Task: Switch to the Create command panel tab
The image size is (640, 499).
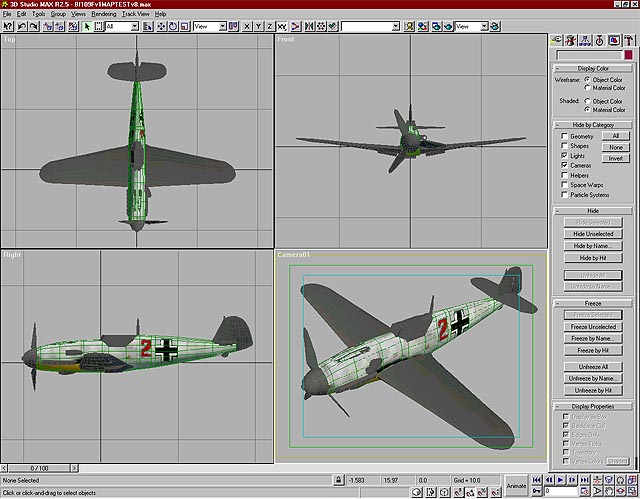Action: (x=556, y=40)
